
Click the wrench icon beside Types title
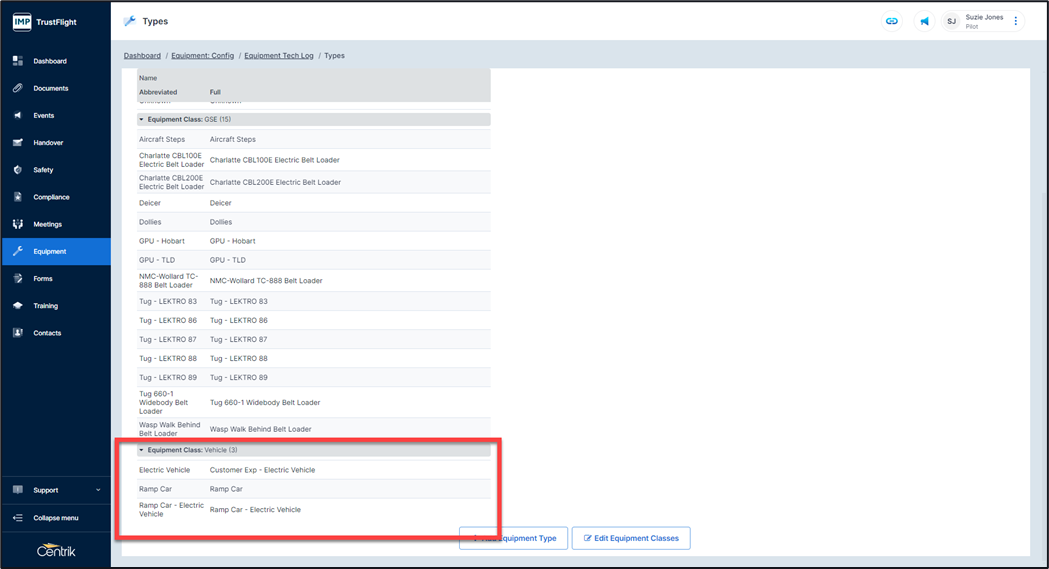tap(130, 21)
